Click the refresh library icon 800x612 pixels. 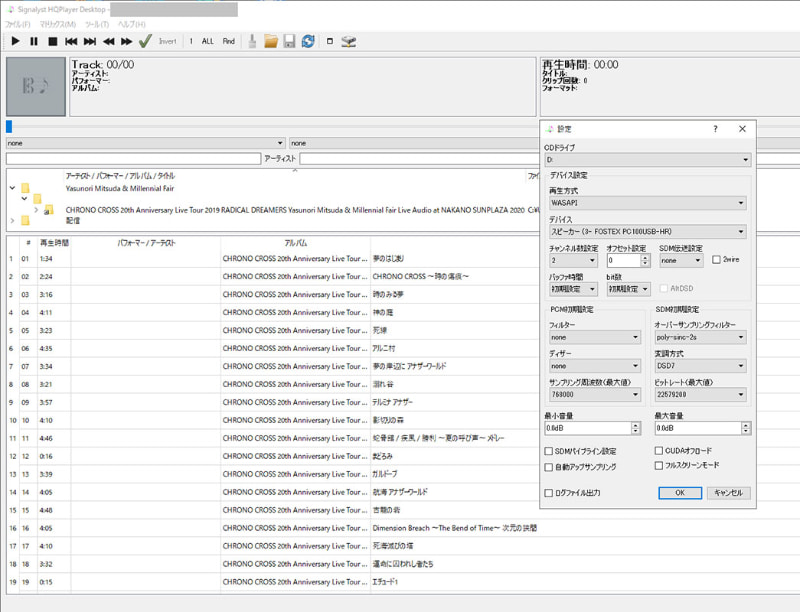pos(308,41)
